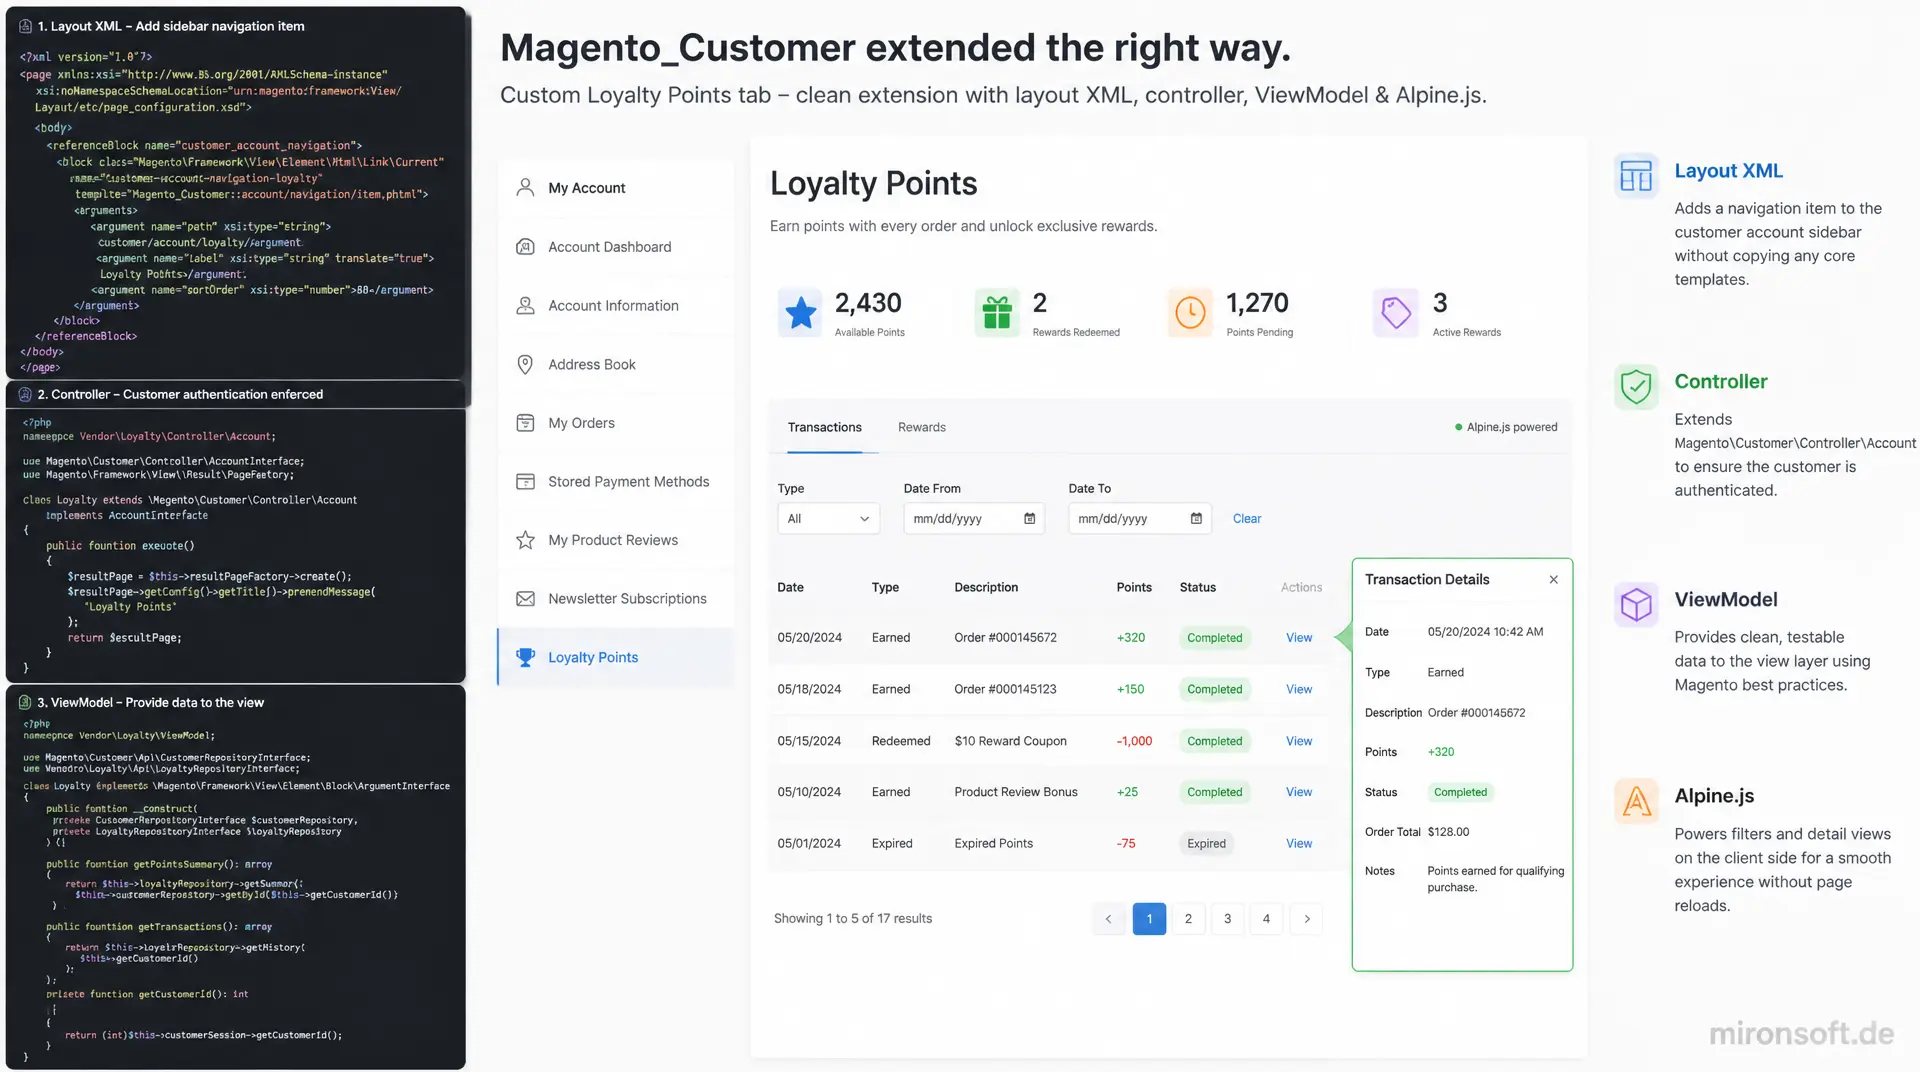
Task: Open Account Dashboard in the sidebar
Action: [615, 246]
